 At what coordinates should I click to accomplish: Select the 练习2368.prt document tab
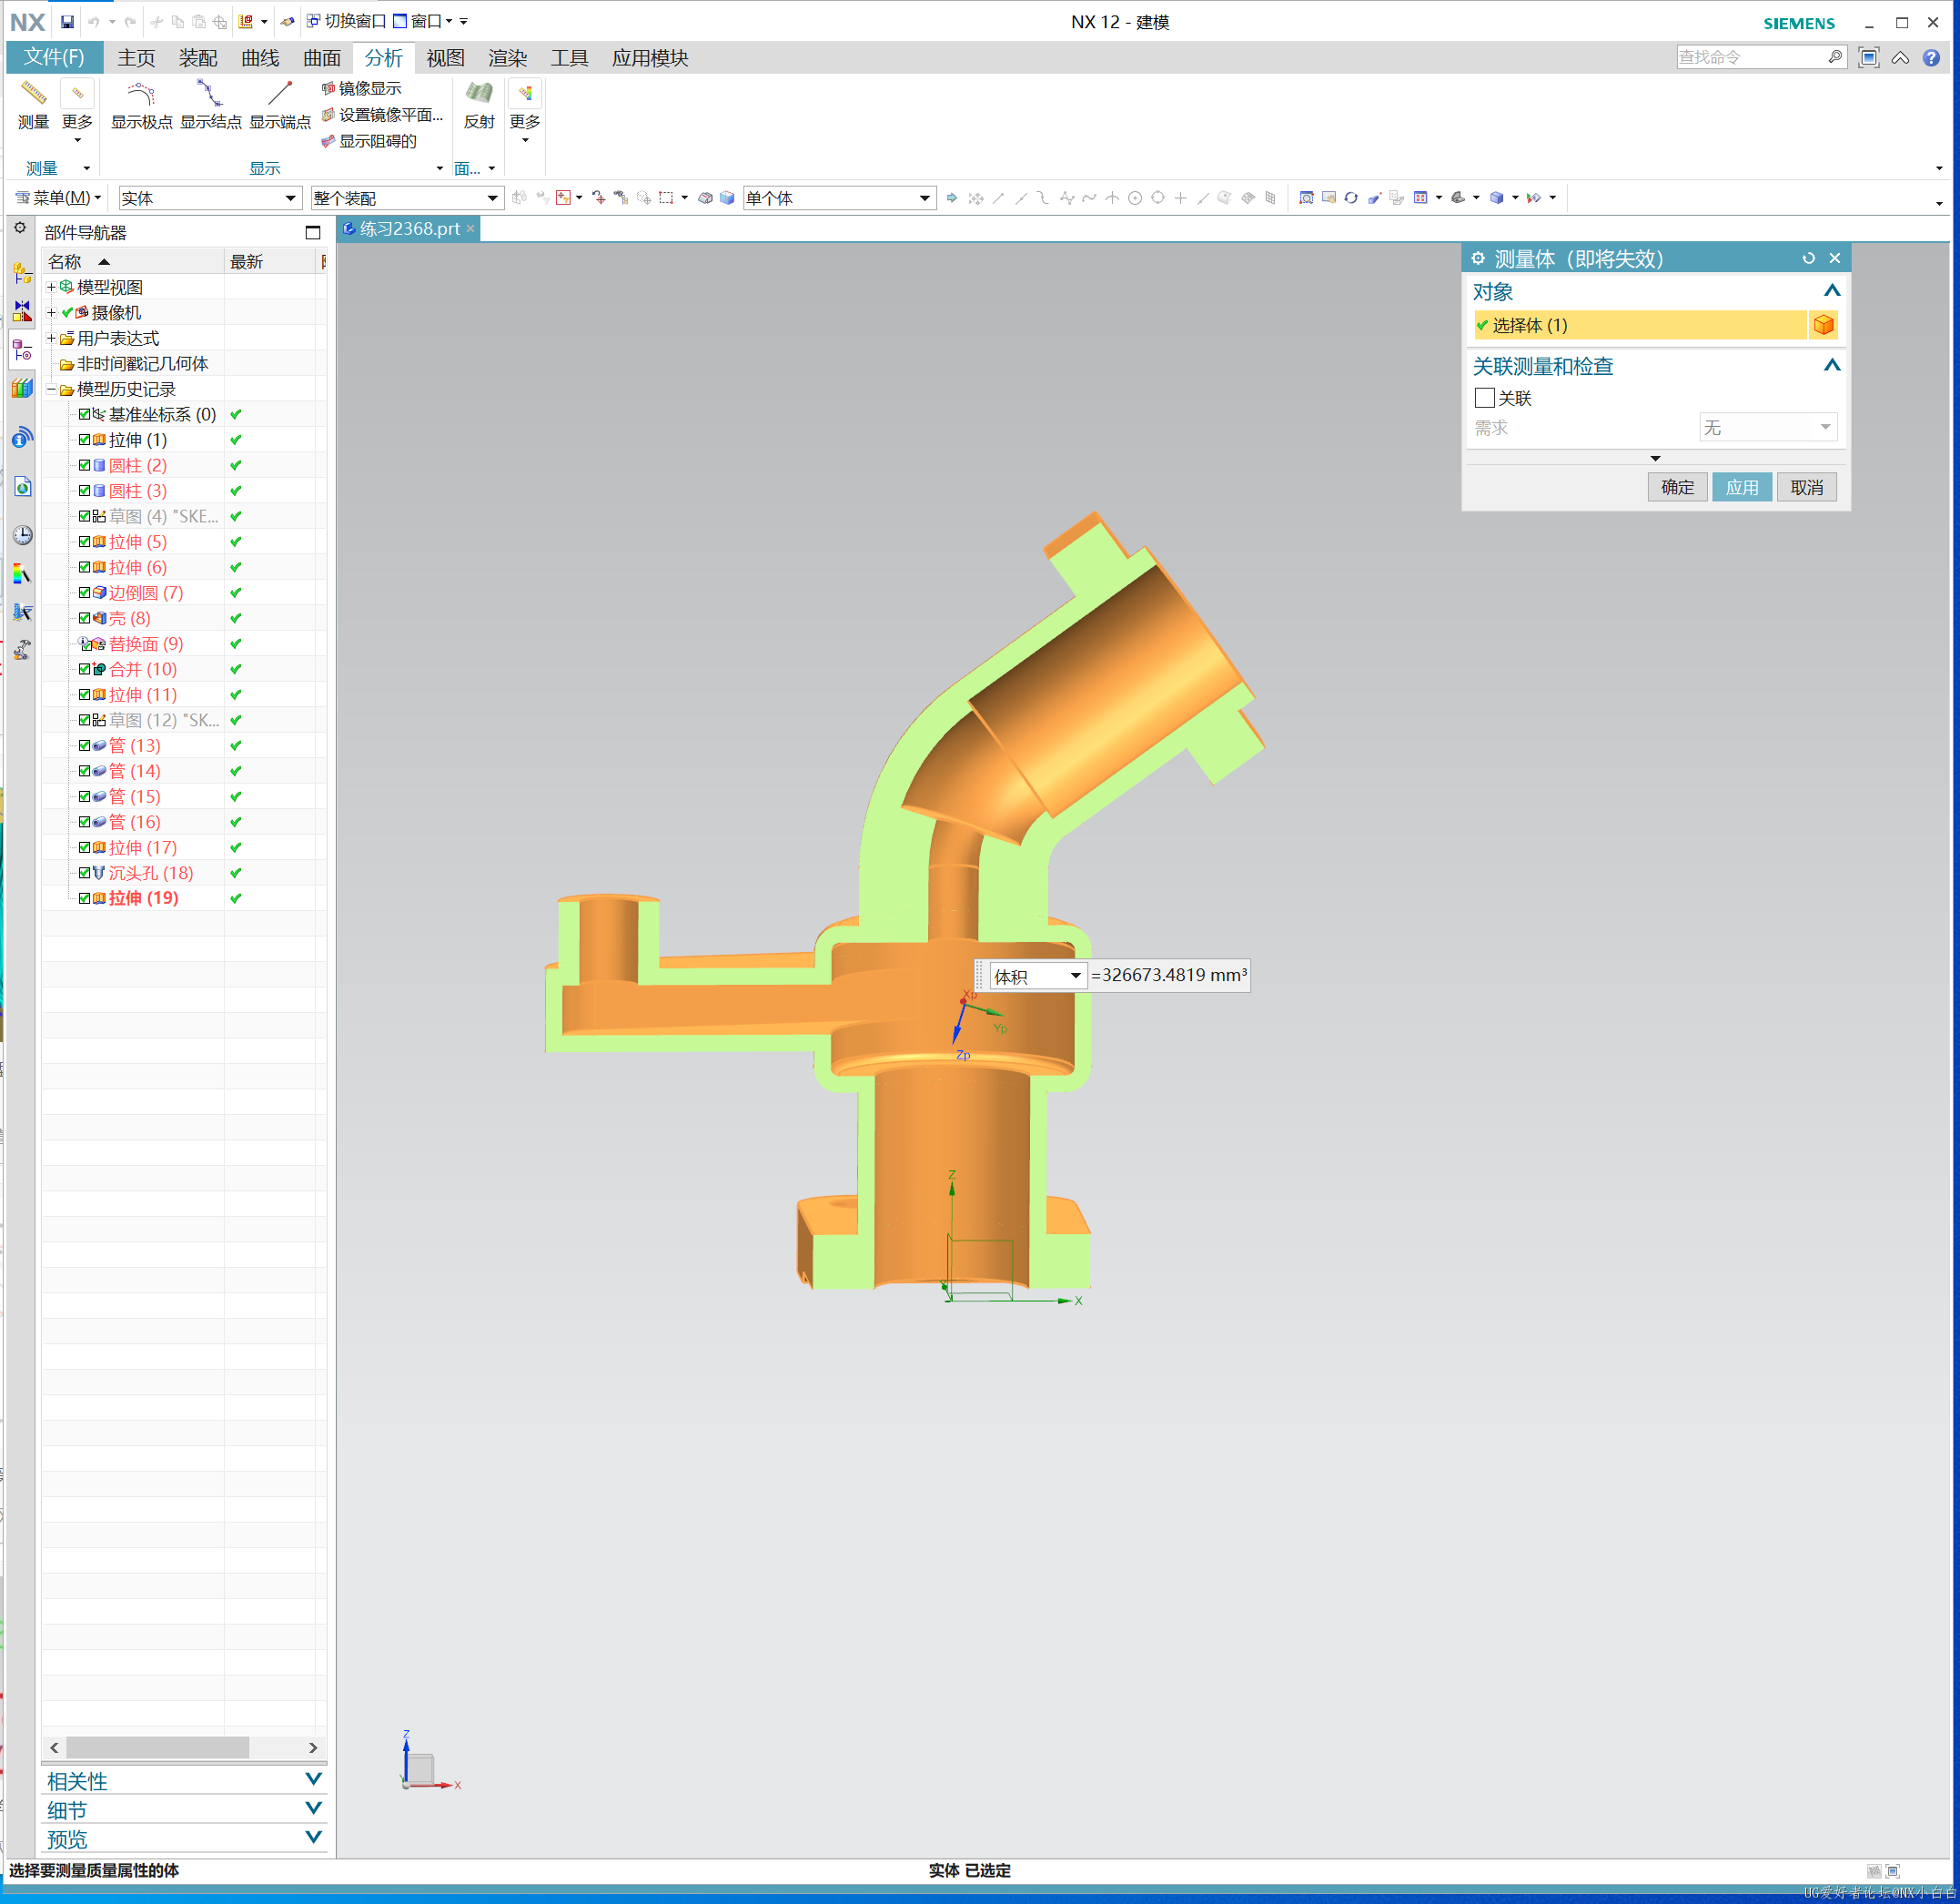[x=409, y=229]
